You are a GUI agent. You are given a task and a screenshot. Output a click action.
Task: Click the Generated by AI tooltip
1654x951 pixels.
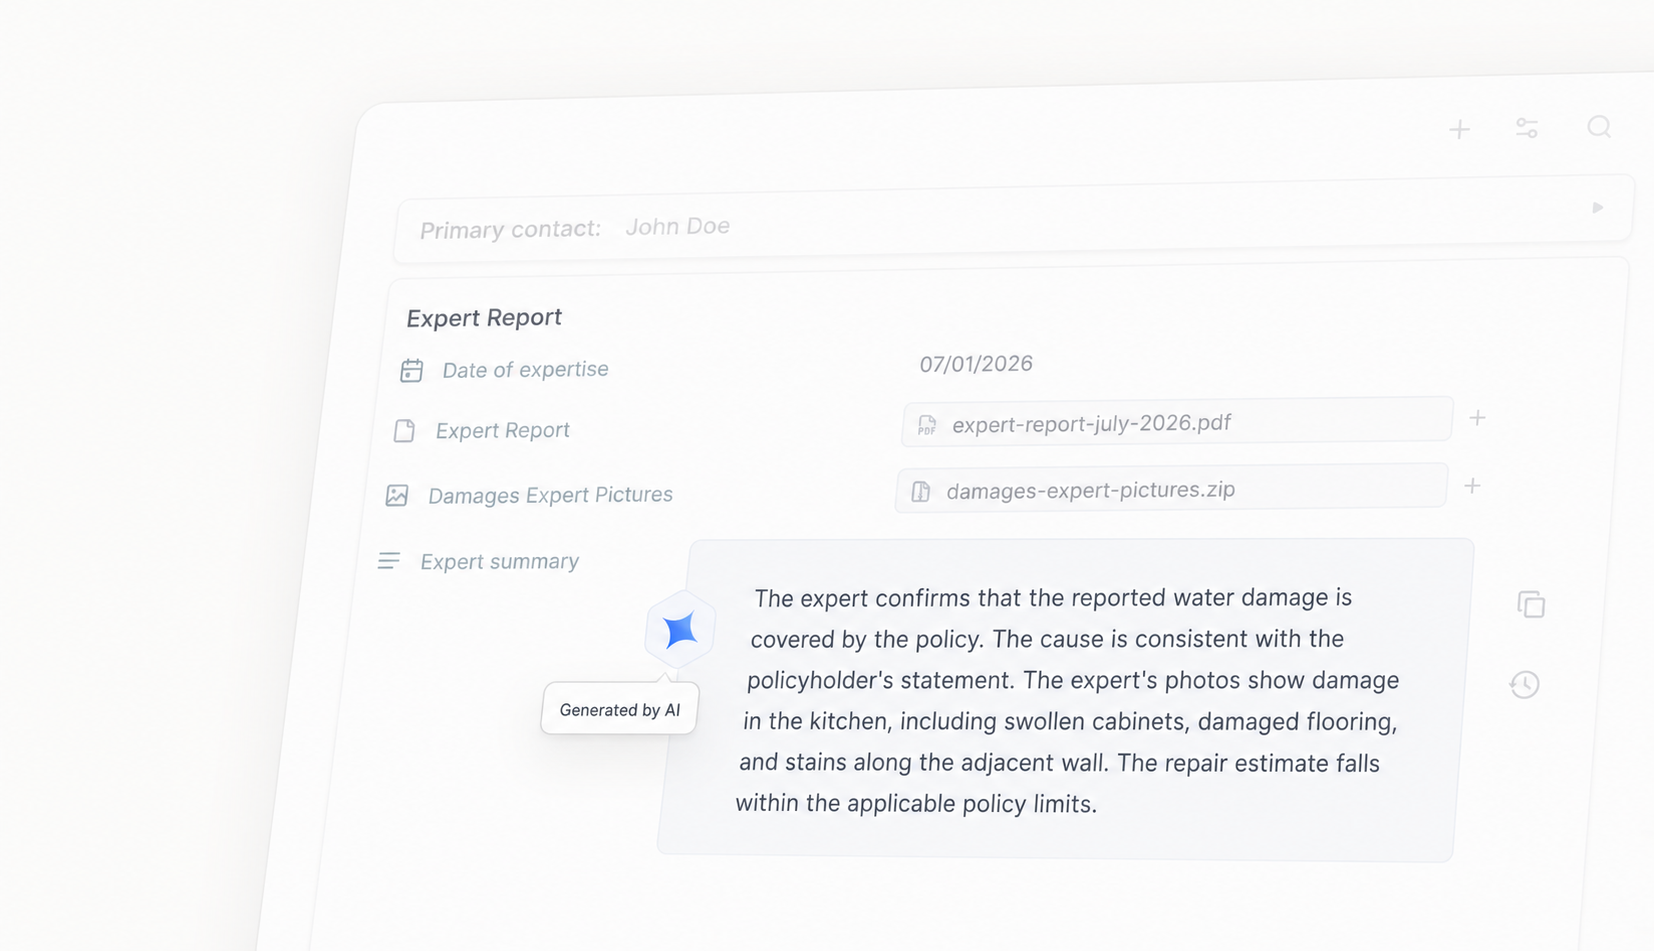coord(620,709)
